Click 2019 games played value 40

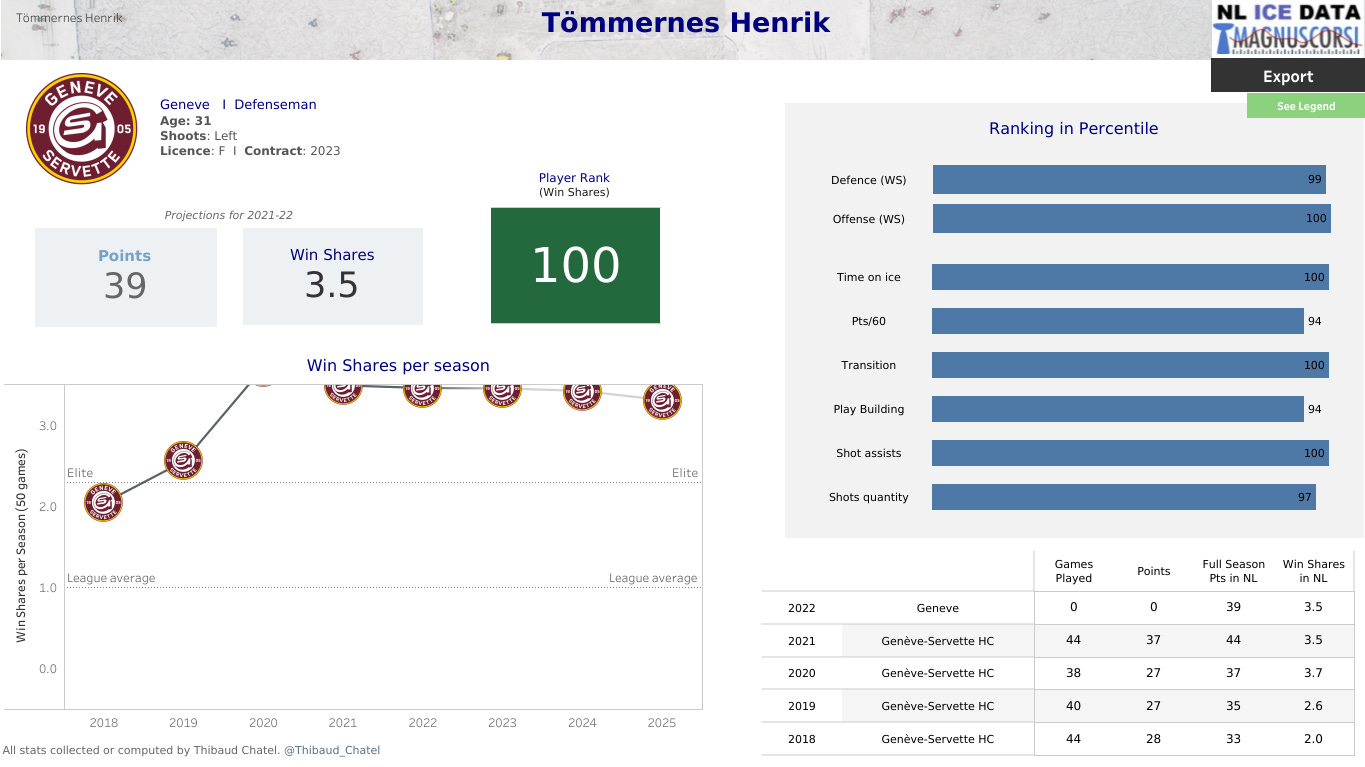point(1073,706)
